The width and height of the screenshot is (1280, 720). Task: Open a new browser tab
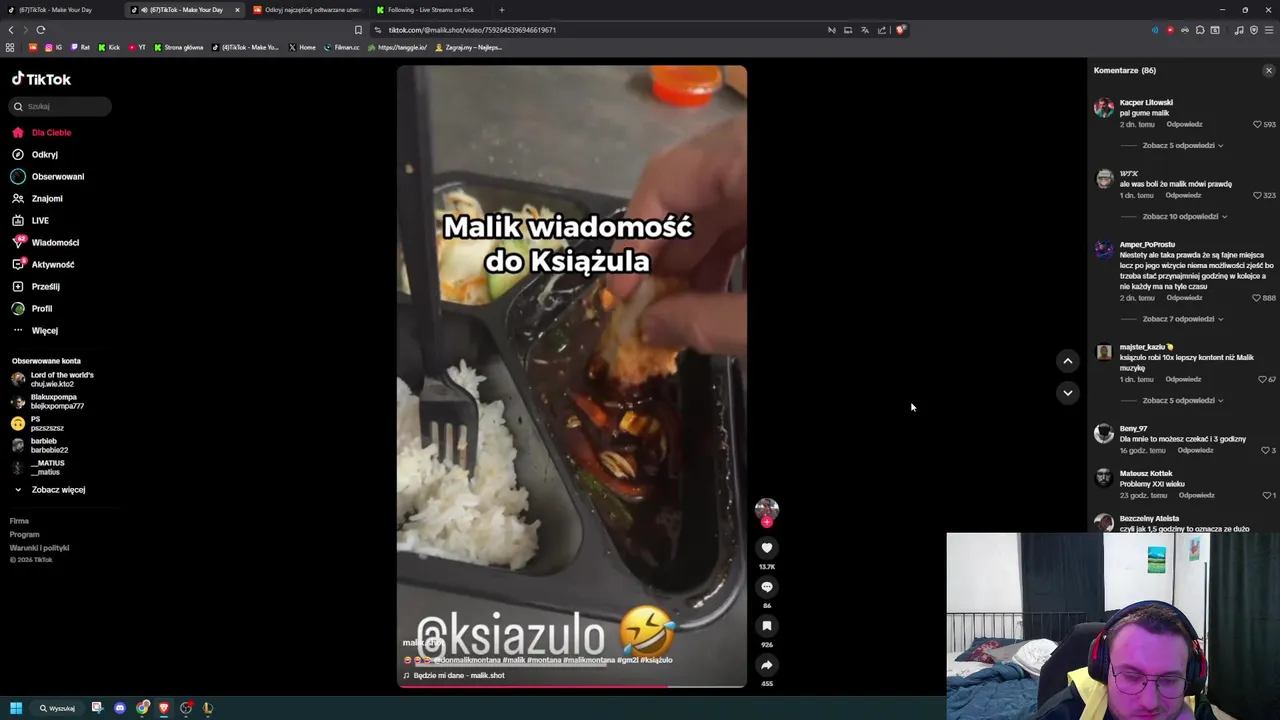tap(502, 10)
